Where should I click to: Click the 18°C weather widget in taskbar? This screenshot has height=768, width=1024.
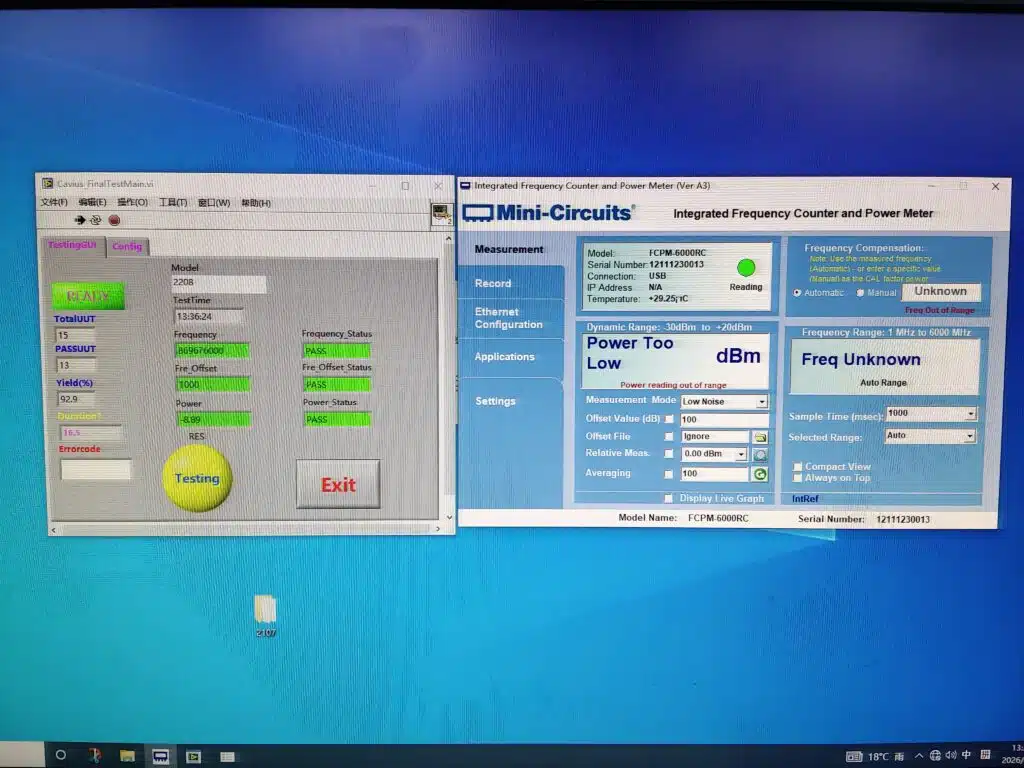tap(875, 756)
